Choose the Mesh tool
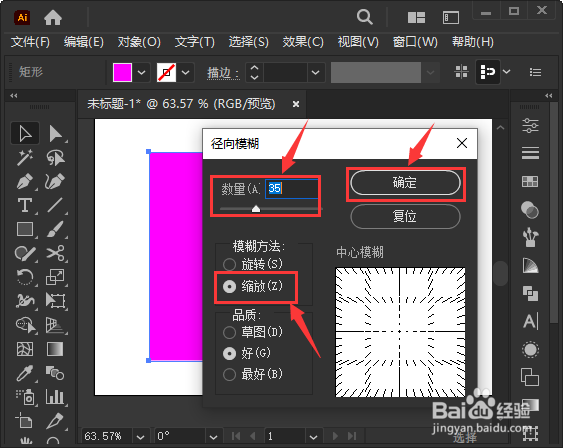This screenshot has width=563, height=448. click(x=24, y=349)
